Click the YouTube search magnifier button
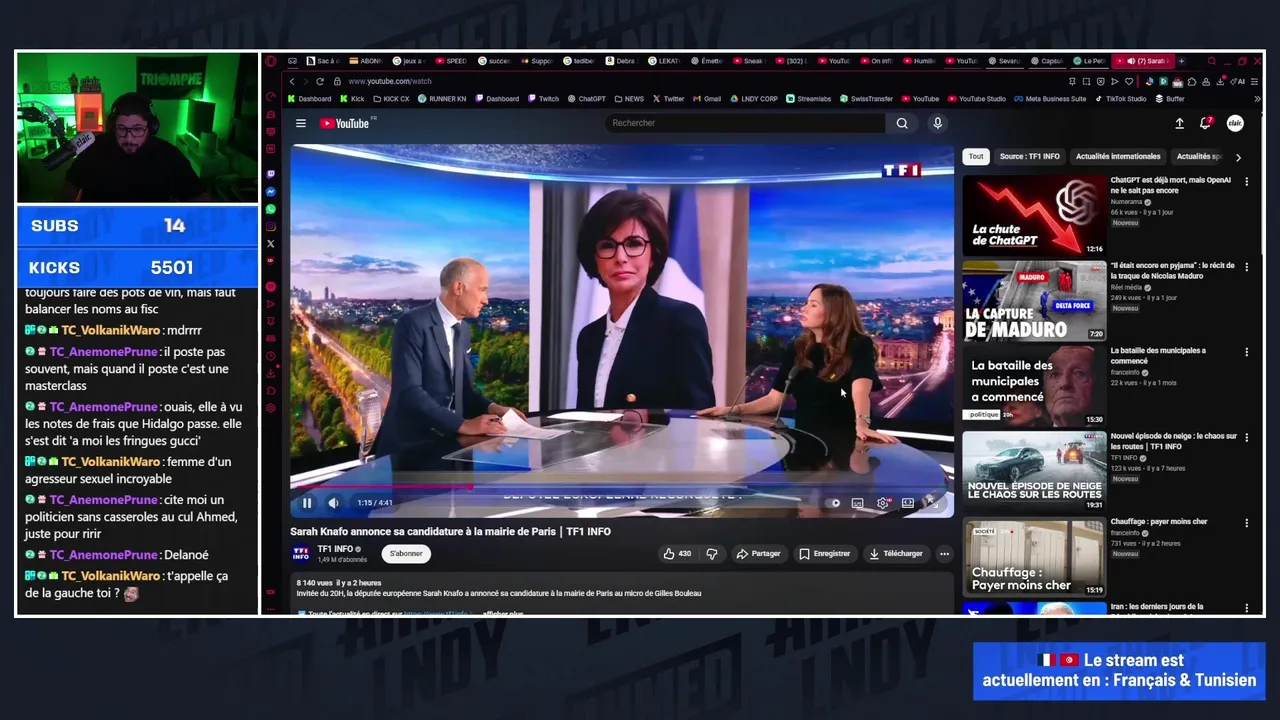1280x720 pixels. coord(902,123)
